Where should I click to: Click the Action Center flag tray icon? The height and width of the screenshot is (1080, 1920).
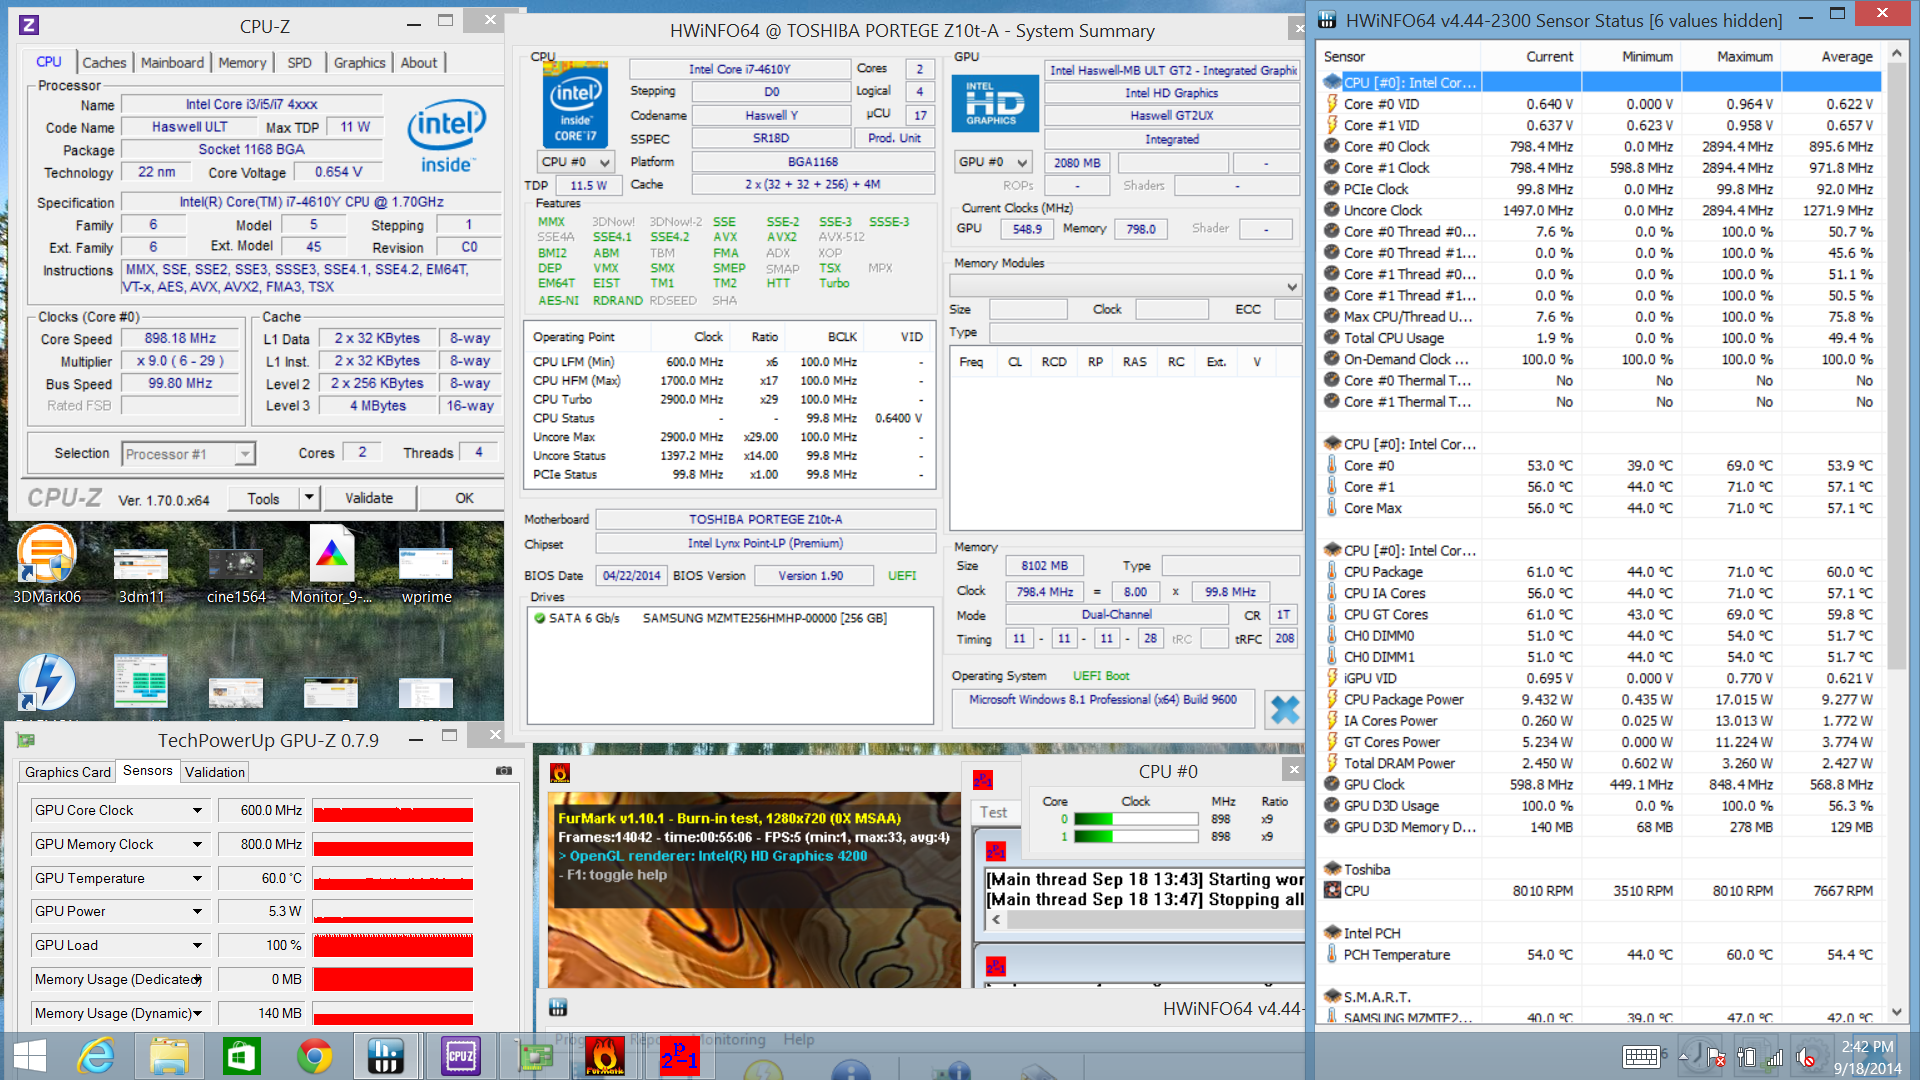pos(1716,1057)
